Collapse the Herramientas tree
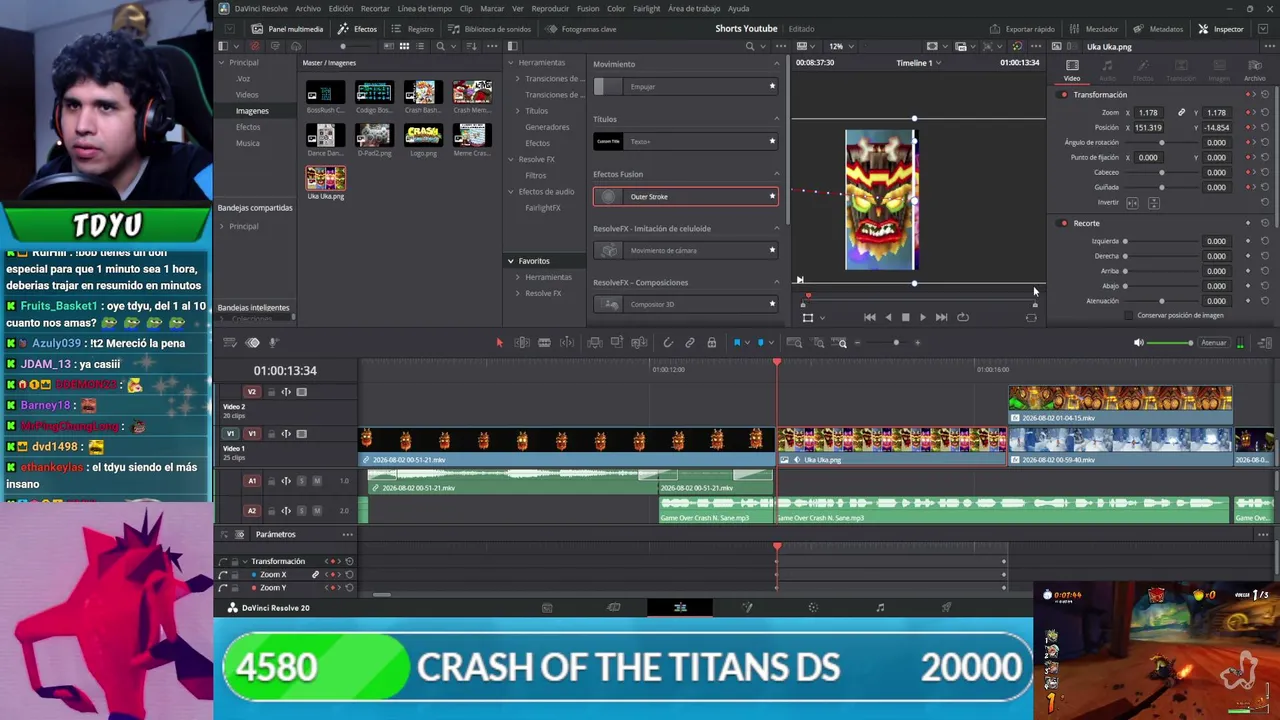Viewport: 1280px width, 720px height. click(x=510, y=63)
